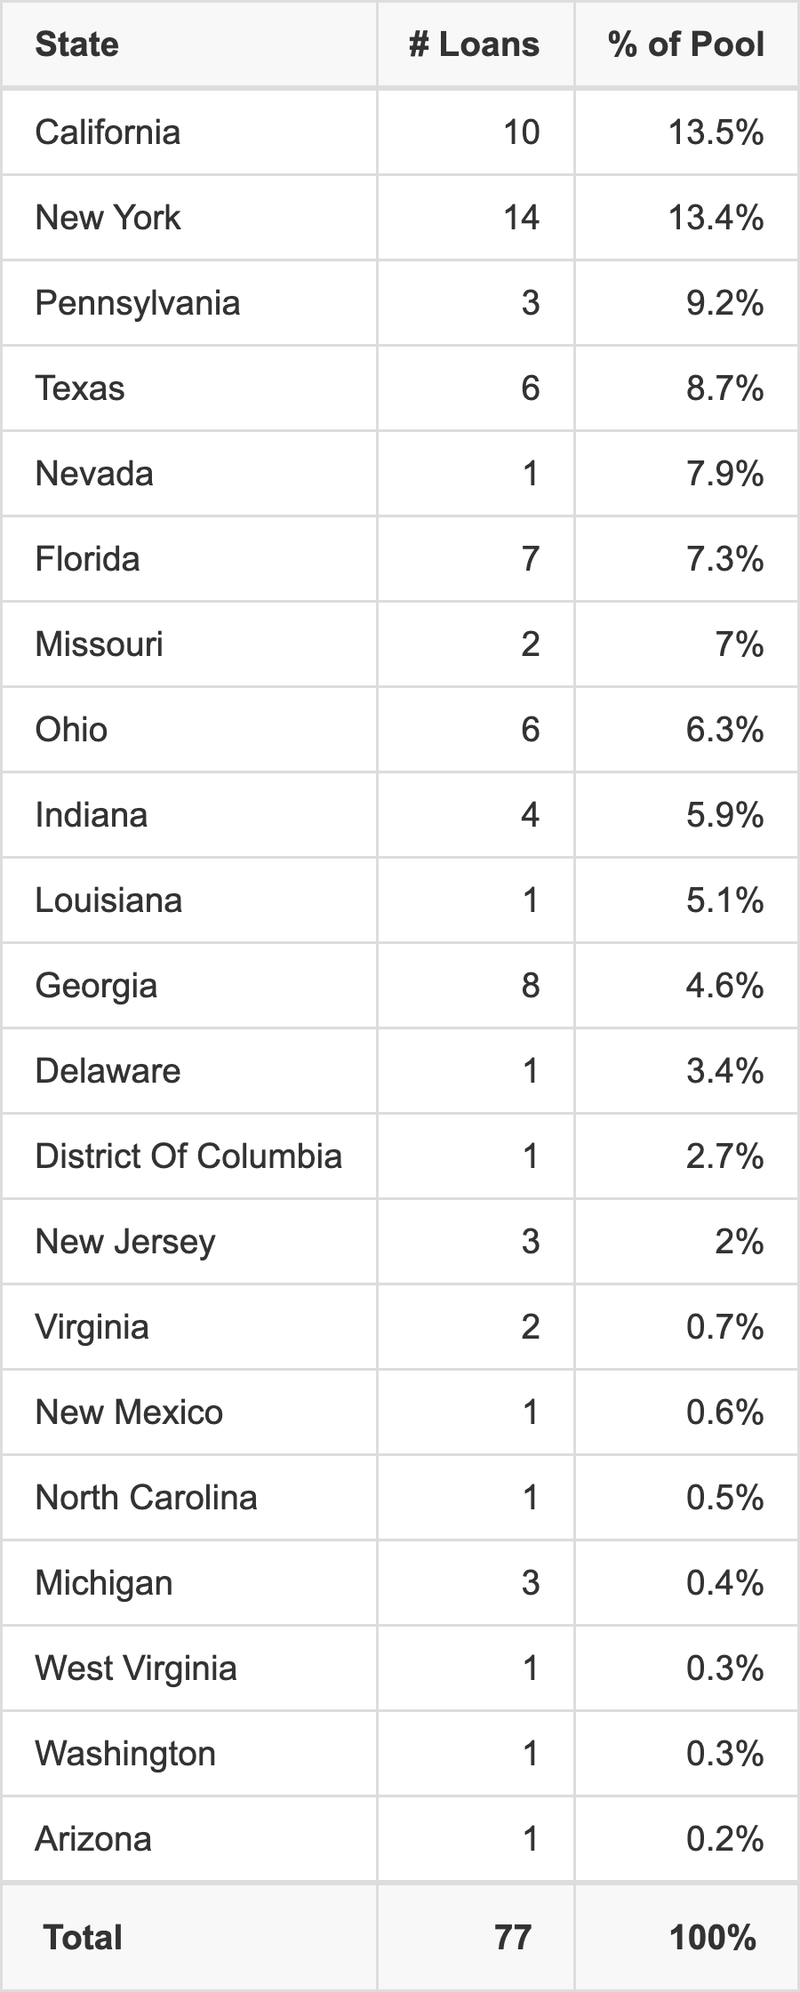Click the West Virginia row label
Screen dimensions: 800x1992
tap(136, 1668)
